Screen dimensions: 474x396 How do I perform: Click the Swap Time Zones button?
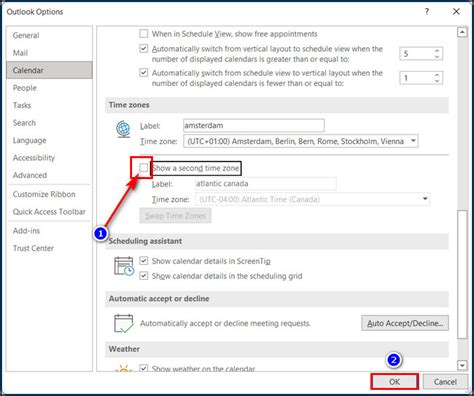pyautogui.click(x=175, y=216)
